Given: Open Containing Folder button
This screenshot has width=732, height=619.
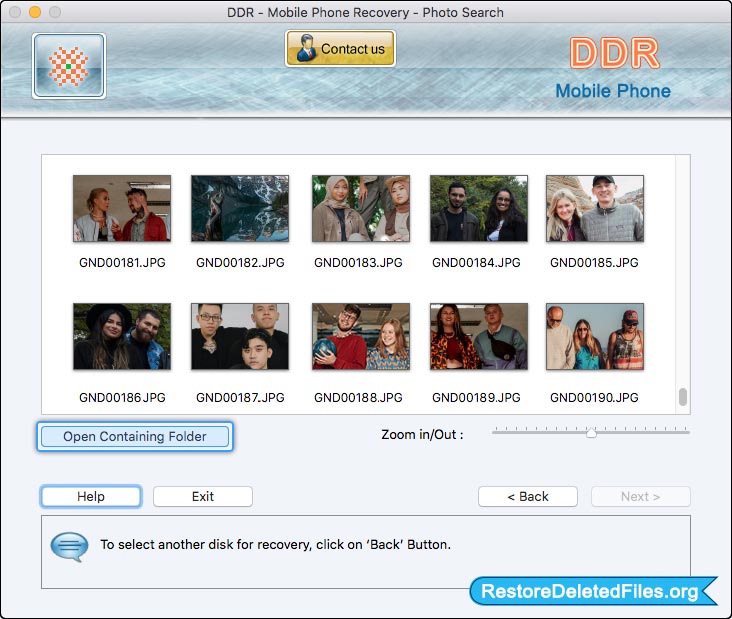Looking at the screenshot, I should [135, 436].
